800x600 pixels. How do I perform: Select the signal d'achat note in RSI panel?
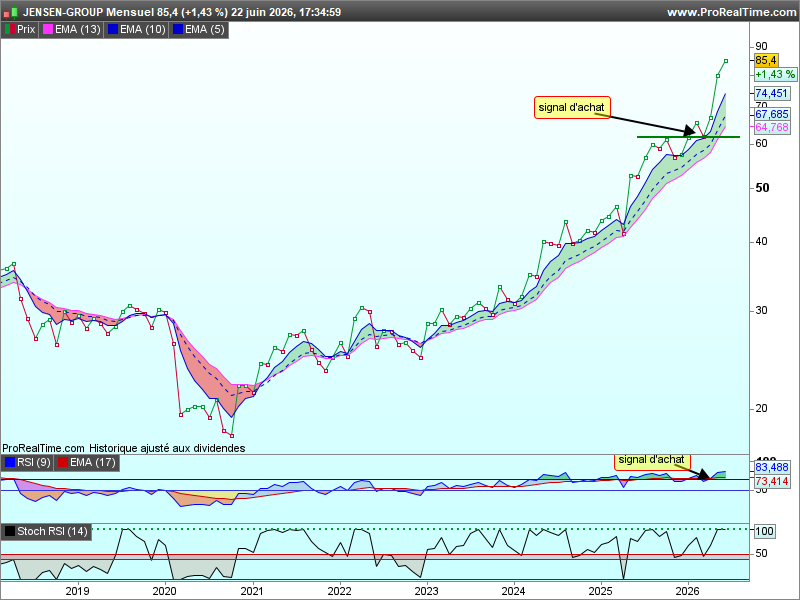coord(652,461)
